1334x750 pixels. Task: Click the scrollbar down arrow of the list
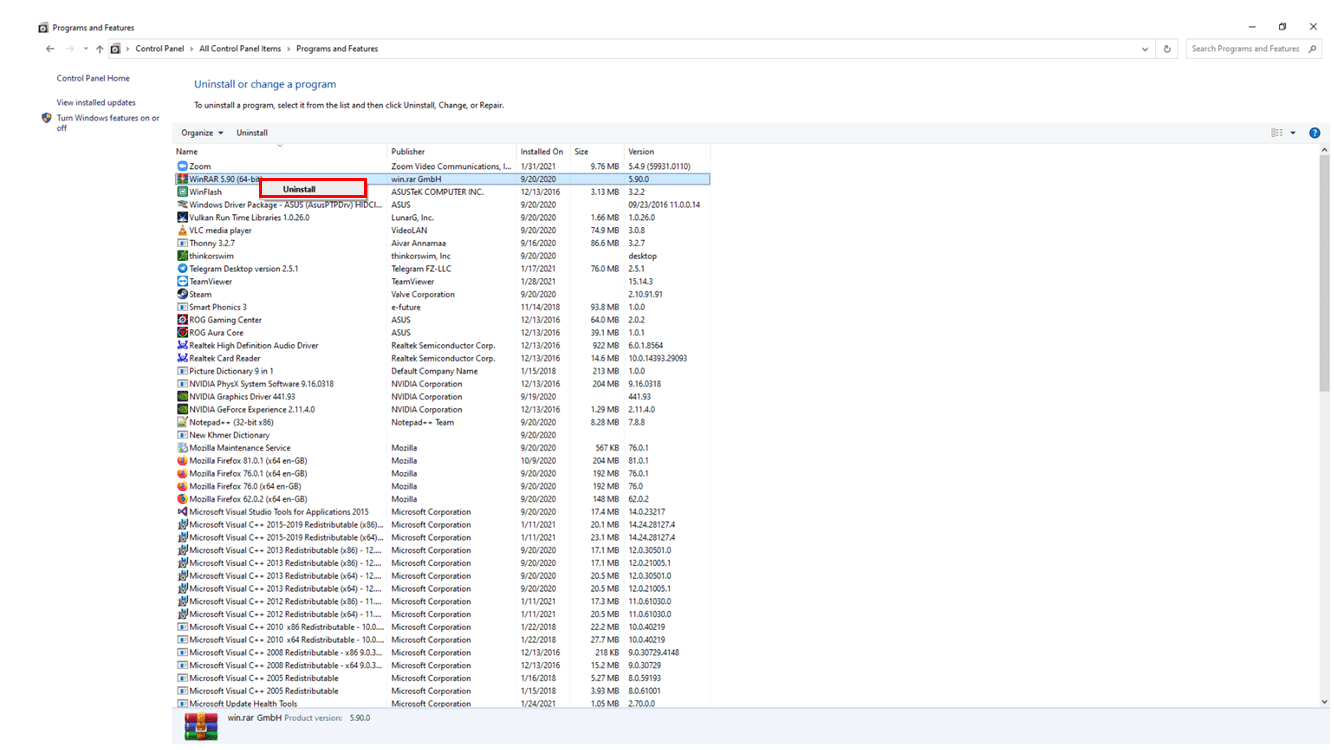pyautogui.click(x=1325, y=703)
